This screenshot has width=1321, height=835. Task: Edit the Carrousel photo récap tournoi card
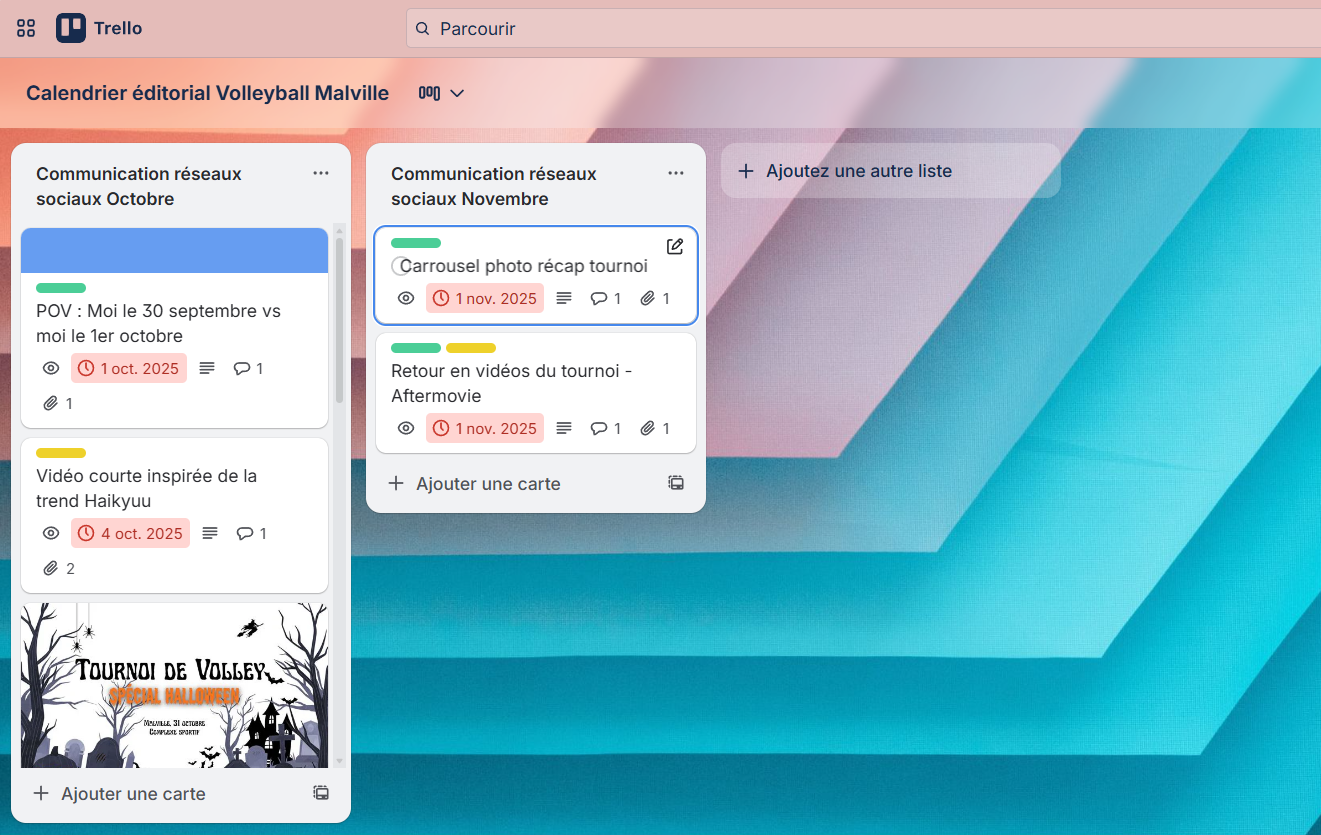(675, 246)
